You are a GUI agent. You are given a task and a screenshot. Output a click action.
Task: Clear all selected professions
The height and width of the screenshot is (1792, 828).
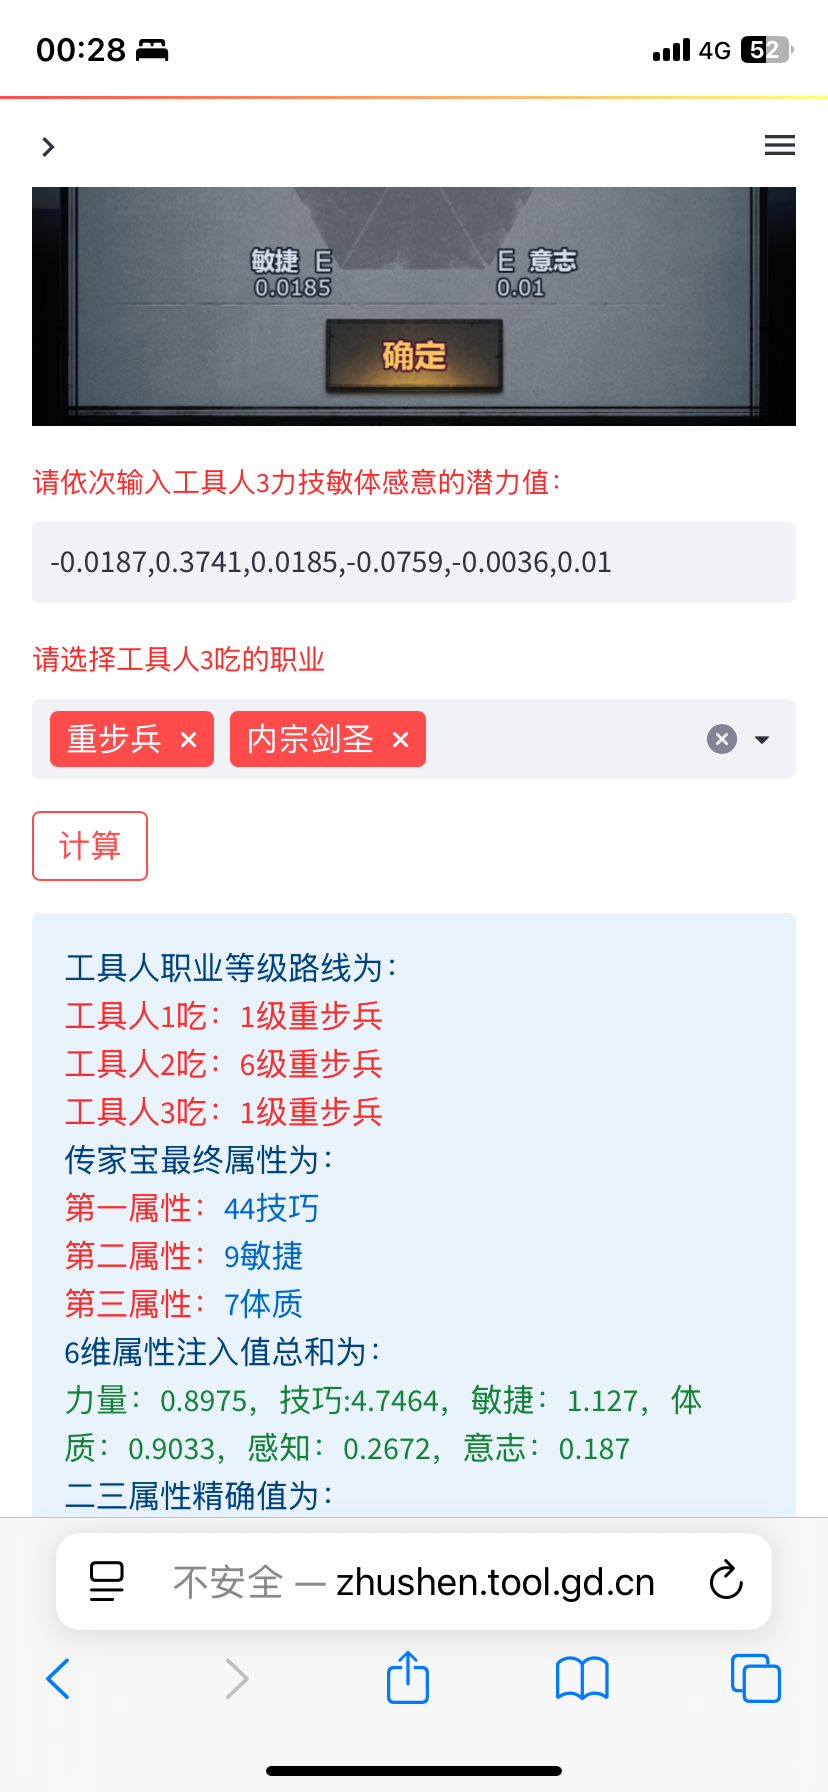[x=722, y=739]
